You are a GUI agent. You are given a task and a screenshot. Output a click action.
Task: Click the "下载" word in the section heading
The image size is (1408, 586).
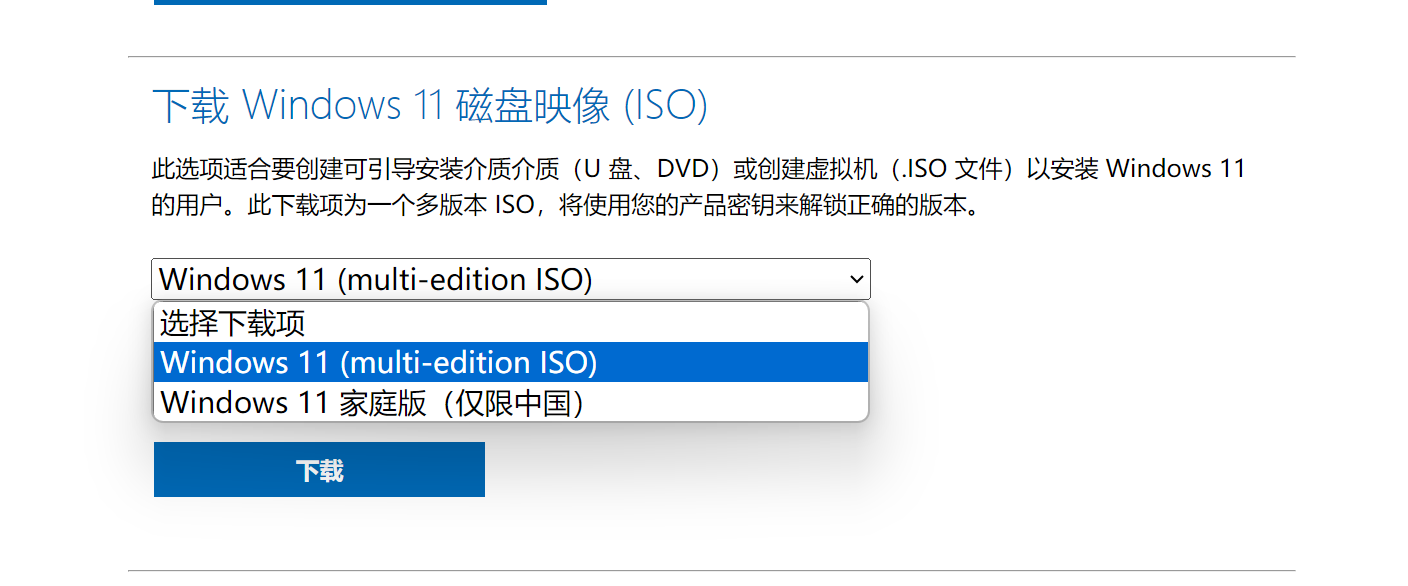click(x=191, y=106)
